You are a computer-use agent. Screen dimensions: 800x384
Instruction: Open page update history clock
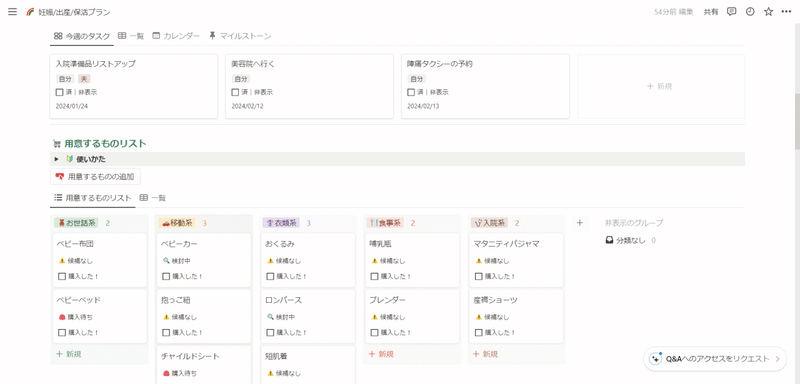pyautogui.click(x=750, y=12)
